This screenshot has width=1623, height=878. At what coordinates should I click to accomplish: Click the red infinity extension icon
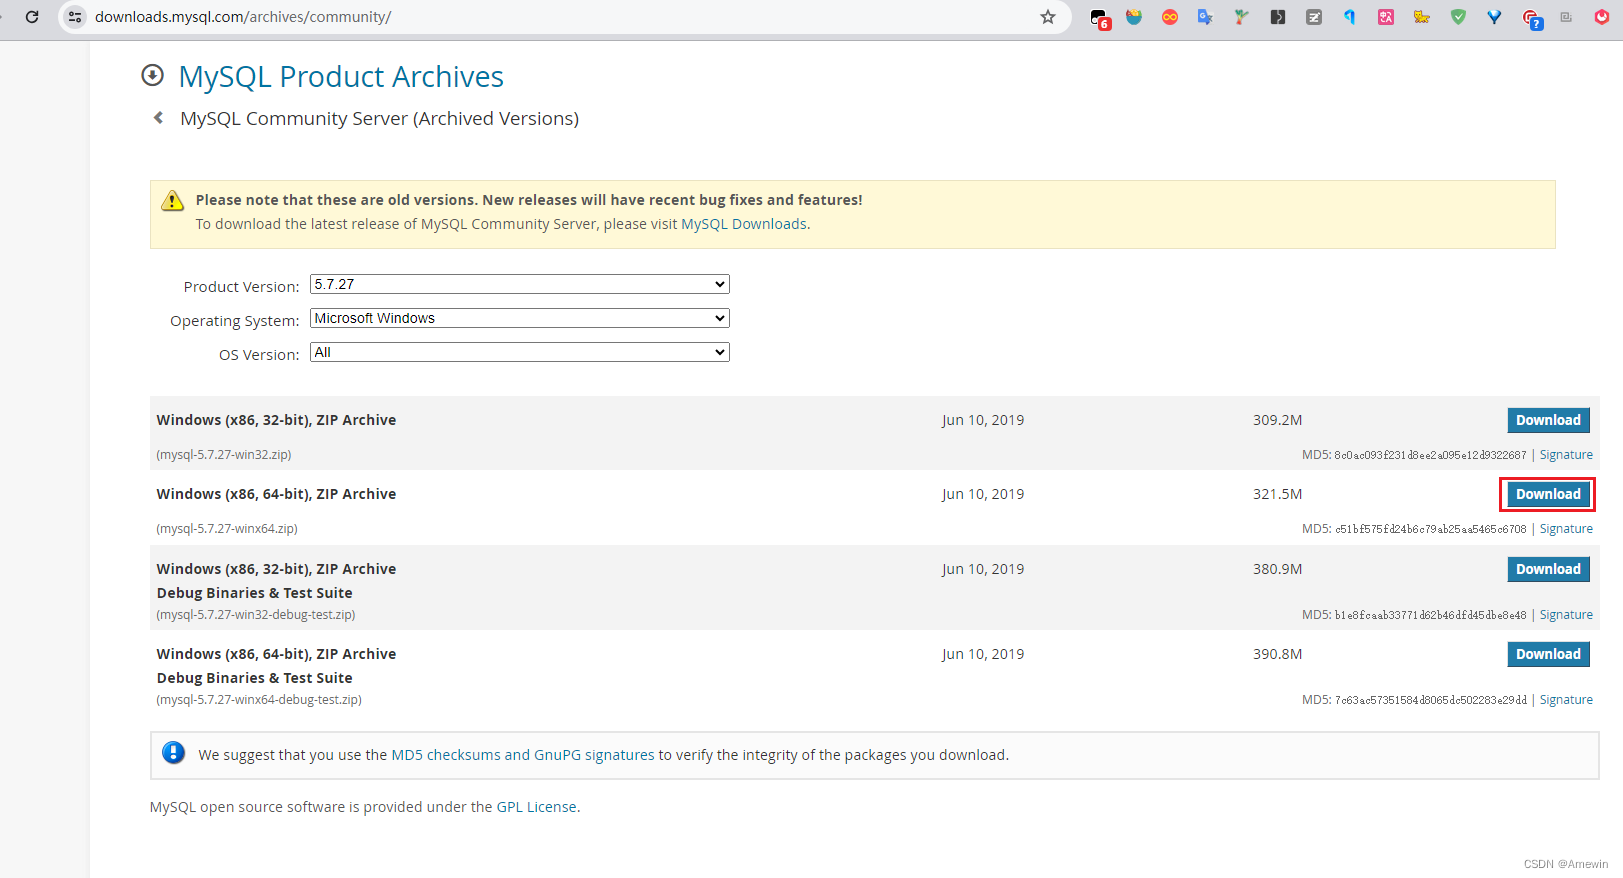[x=1170, y=17]
